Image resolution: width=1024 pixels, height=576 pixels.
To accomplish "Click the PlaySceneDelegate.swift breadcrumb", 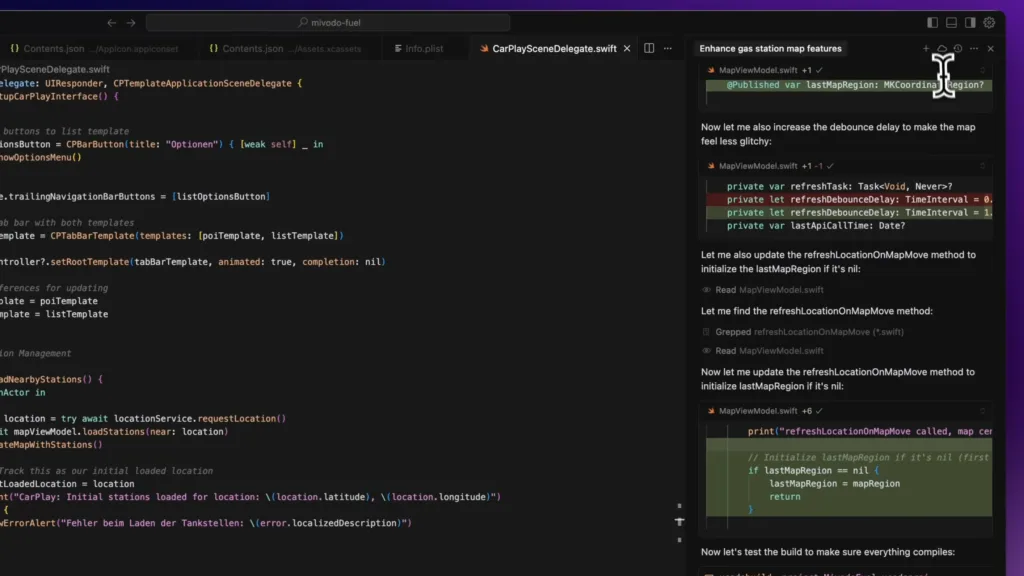I will (55, 69).
